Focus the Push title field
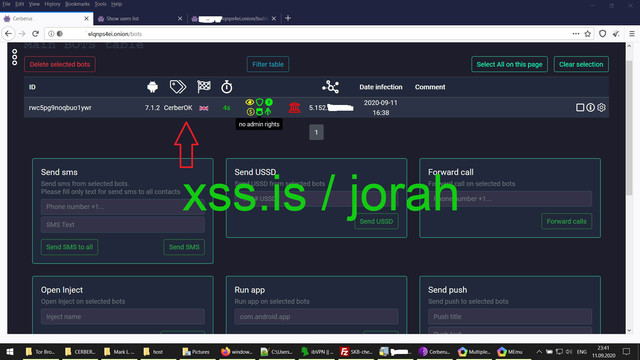The width and height of the screenshot is (640, 360). 510,317
